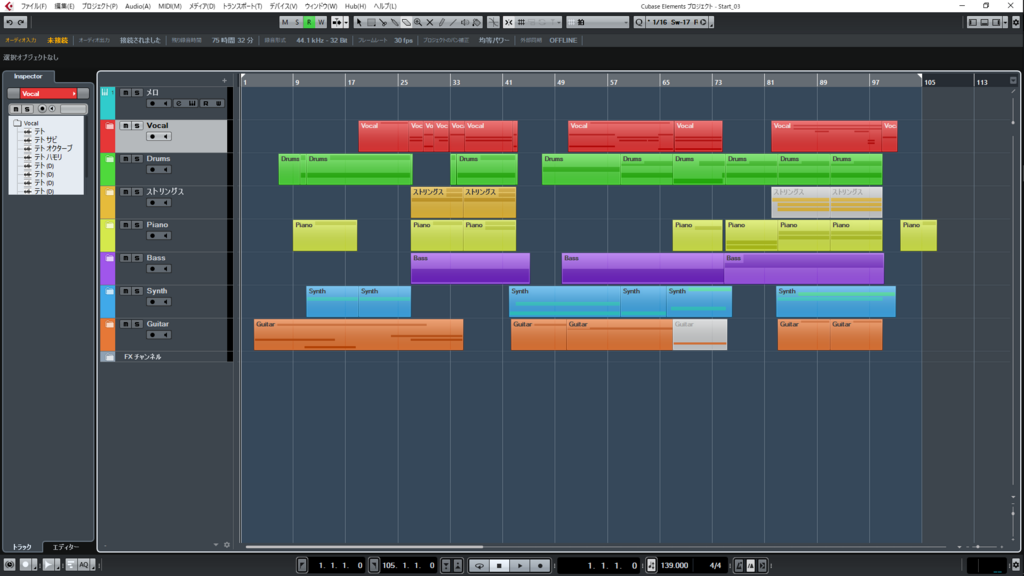The image size is (1024, 576).
Task: Toggle the green global Read automation button
Action: 309,22
